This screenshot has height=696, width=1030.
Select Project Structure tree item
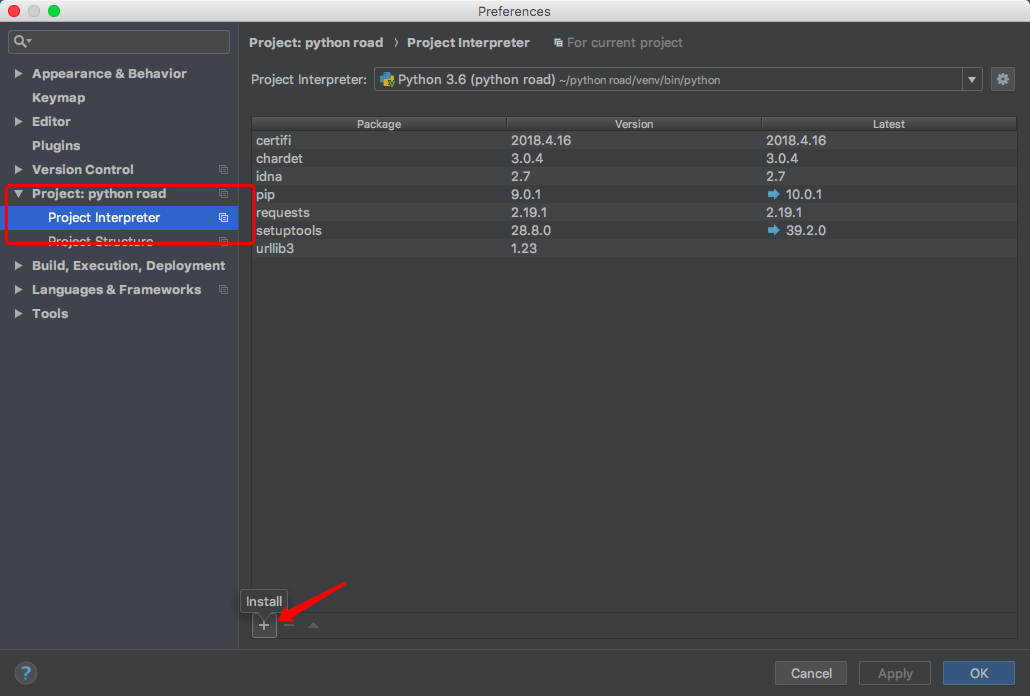[101, 241]
